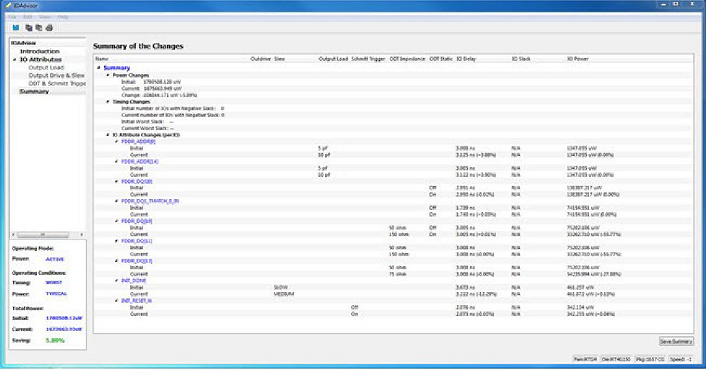This screenshot has width=706, height=370.
Task: Select Output Load in the sidebar tree
Action: coord(46,68)
